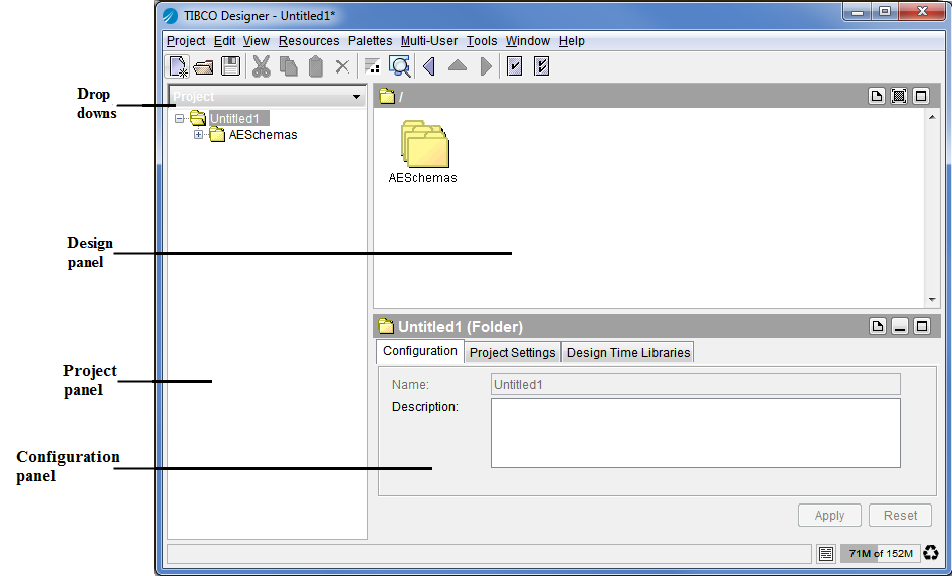952x576 pixels.
Task: Click the recycle garbage-collection icon
Action: 931,554
